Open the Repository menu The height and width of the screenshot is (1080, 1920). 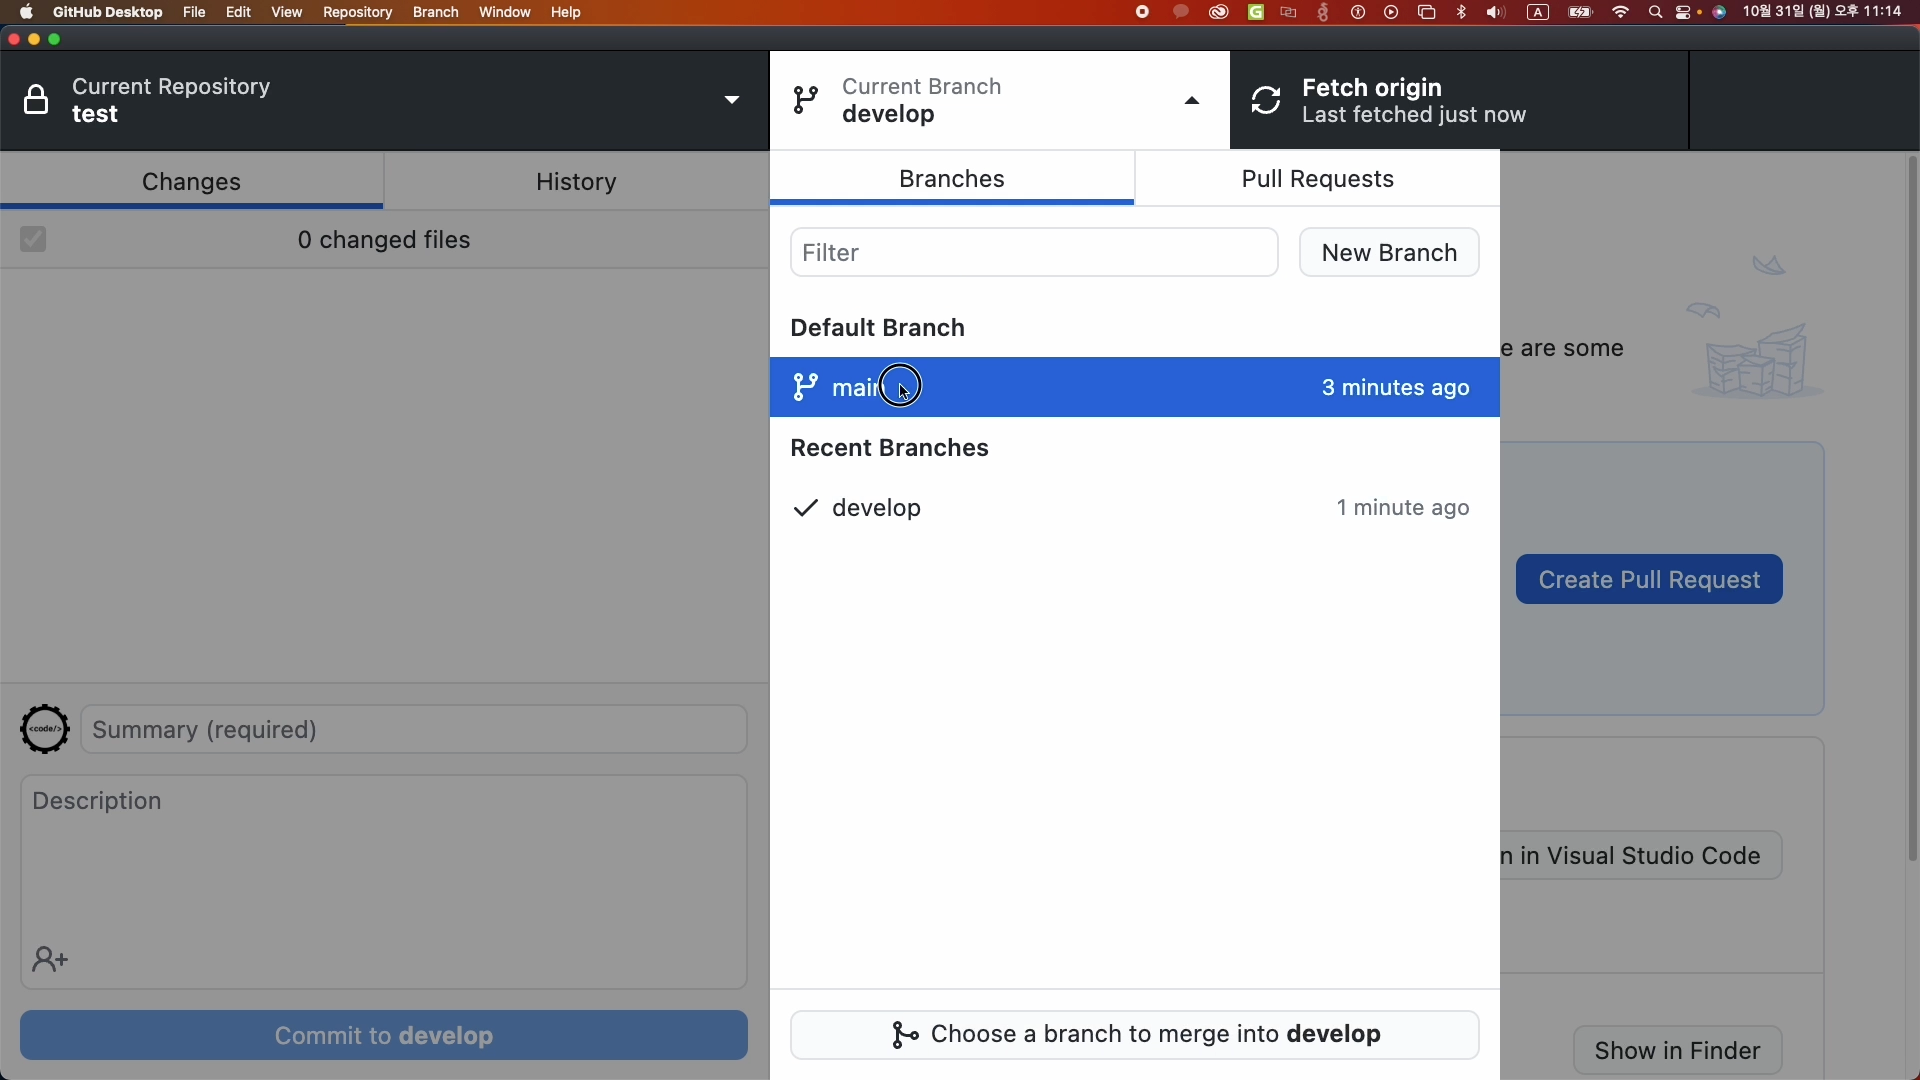tap(358, 13)
